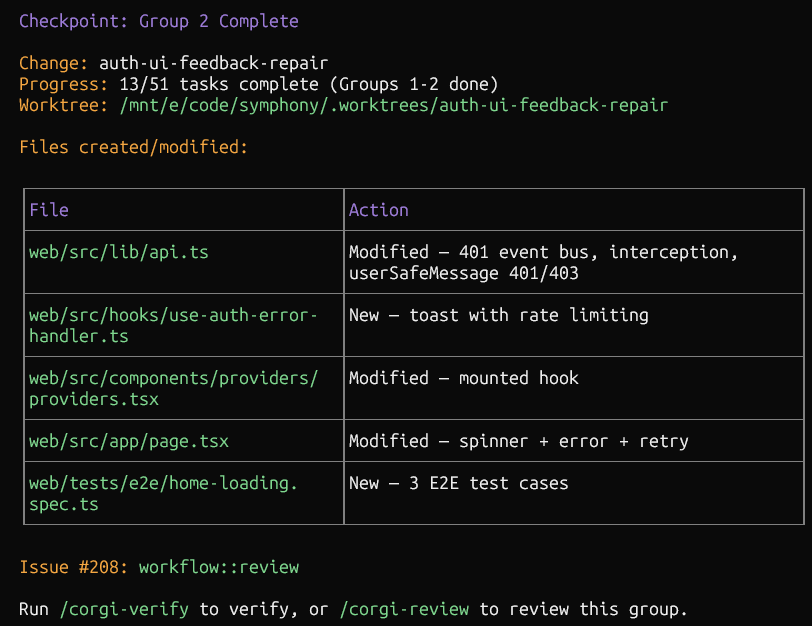812x626 pixels.
Task: Click the workflow::review status text
Action: point(219,567)
